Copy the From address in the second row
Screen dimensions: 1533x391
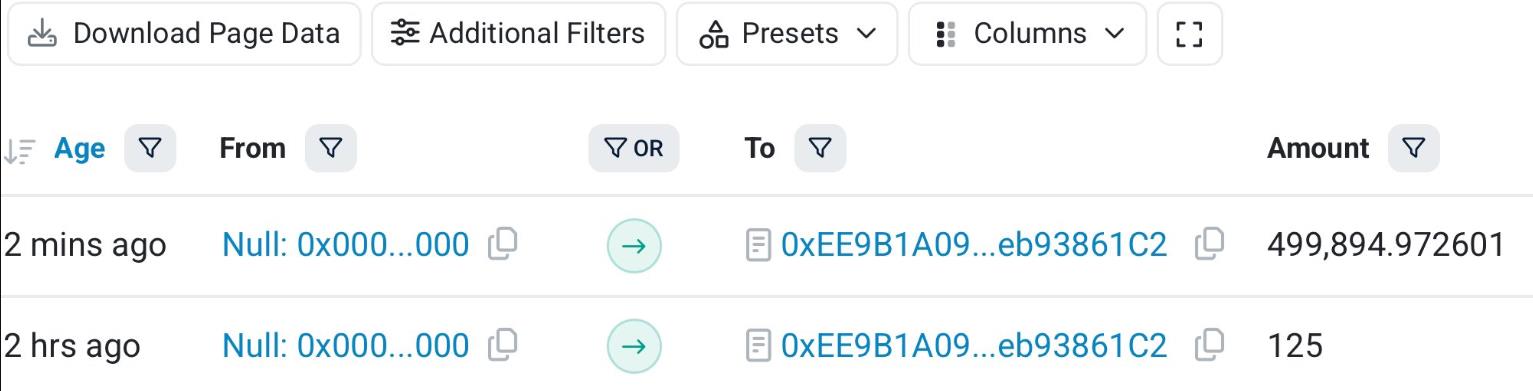click(x=502, y=345)
